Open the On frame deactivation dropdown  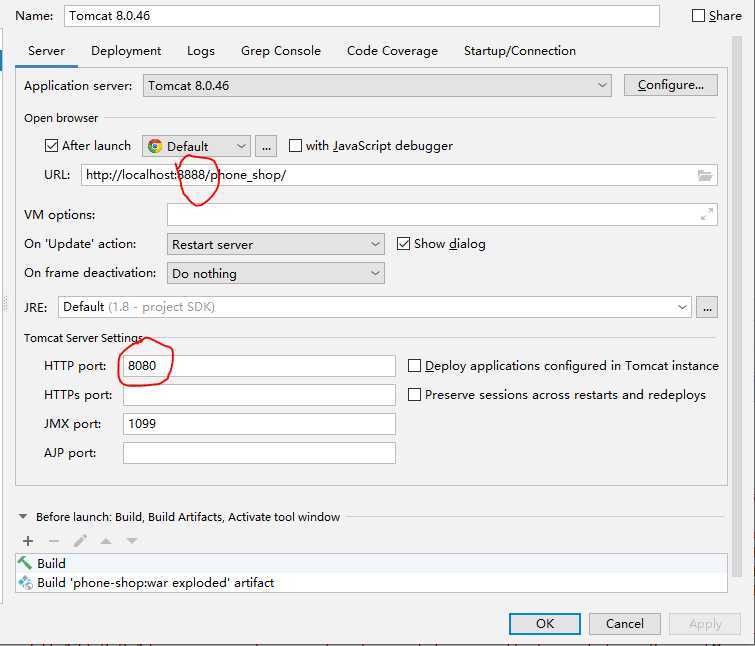275,273
